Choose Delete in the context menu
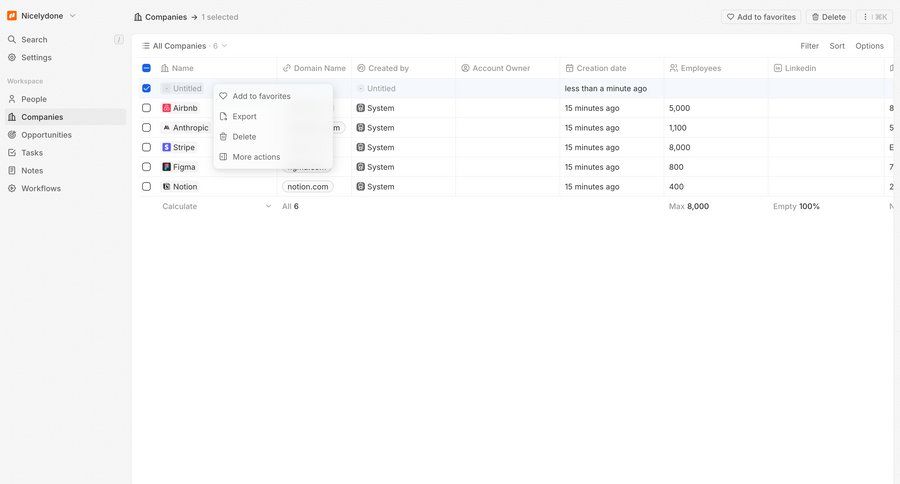Viewport: 900px width, 484px height. [273, 137]
